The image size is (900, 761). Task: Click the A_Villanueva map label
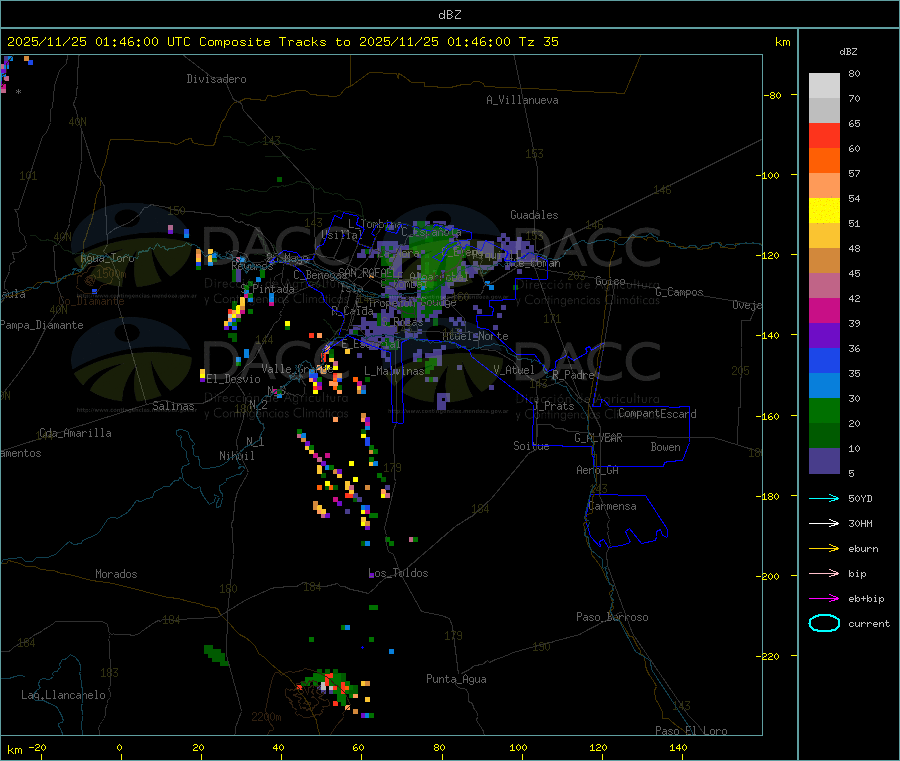[x=522, y=100]
